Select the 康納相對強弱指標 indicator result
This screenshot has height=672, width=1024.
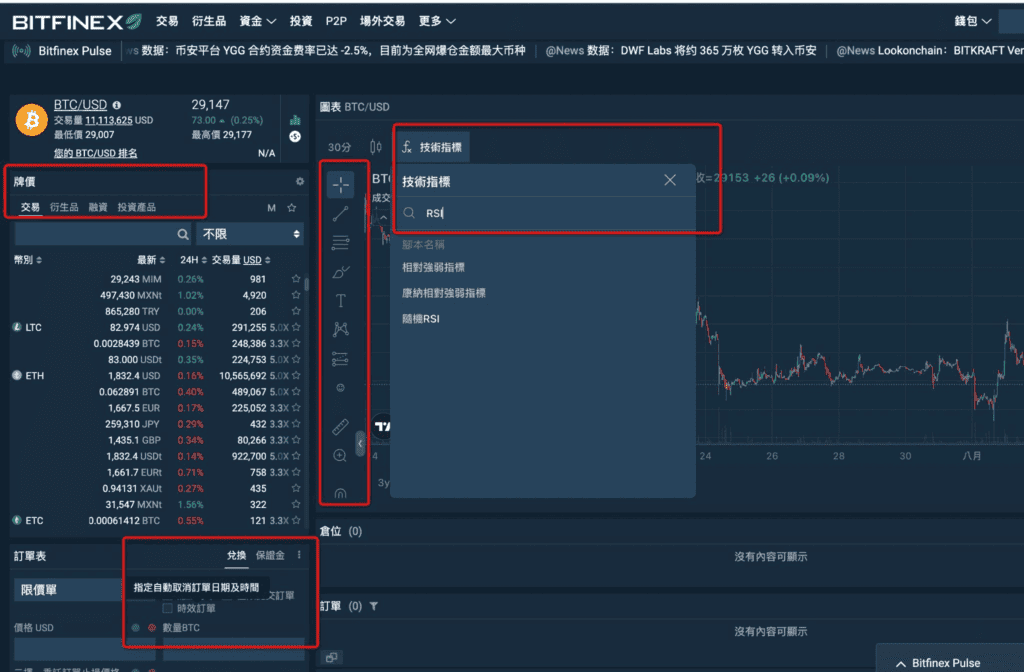point(444,293)
